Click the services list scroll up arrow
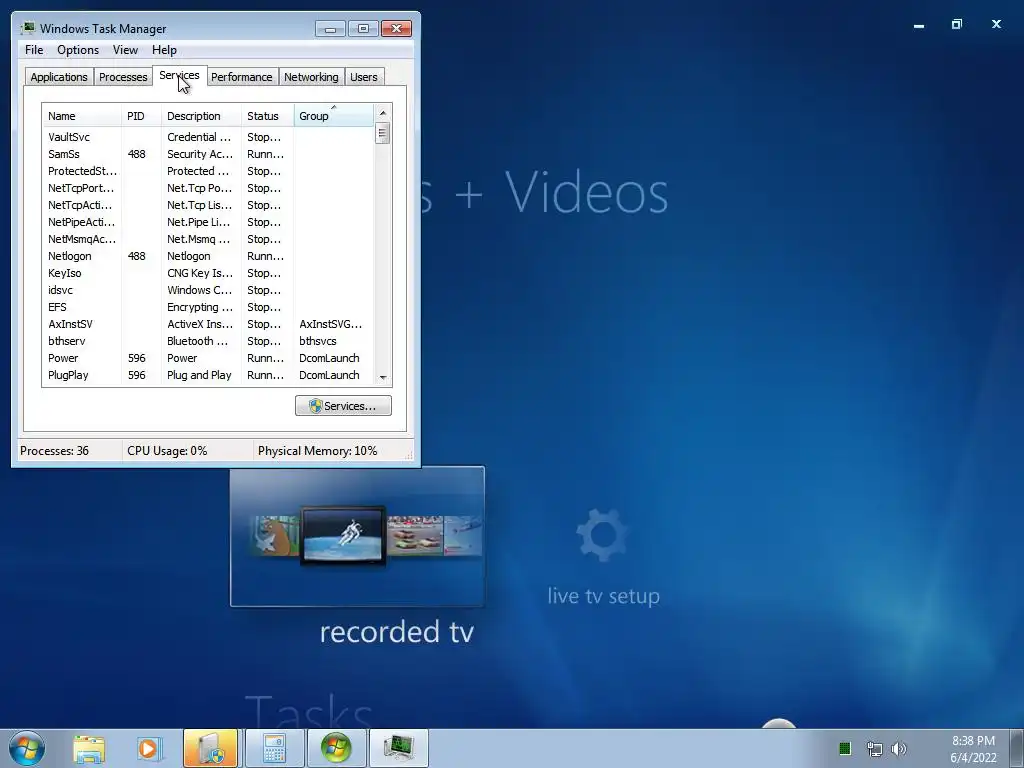Screen dimensions: 1024x768 point(383,113)
